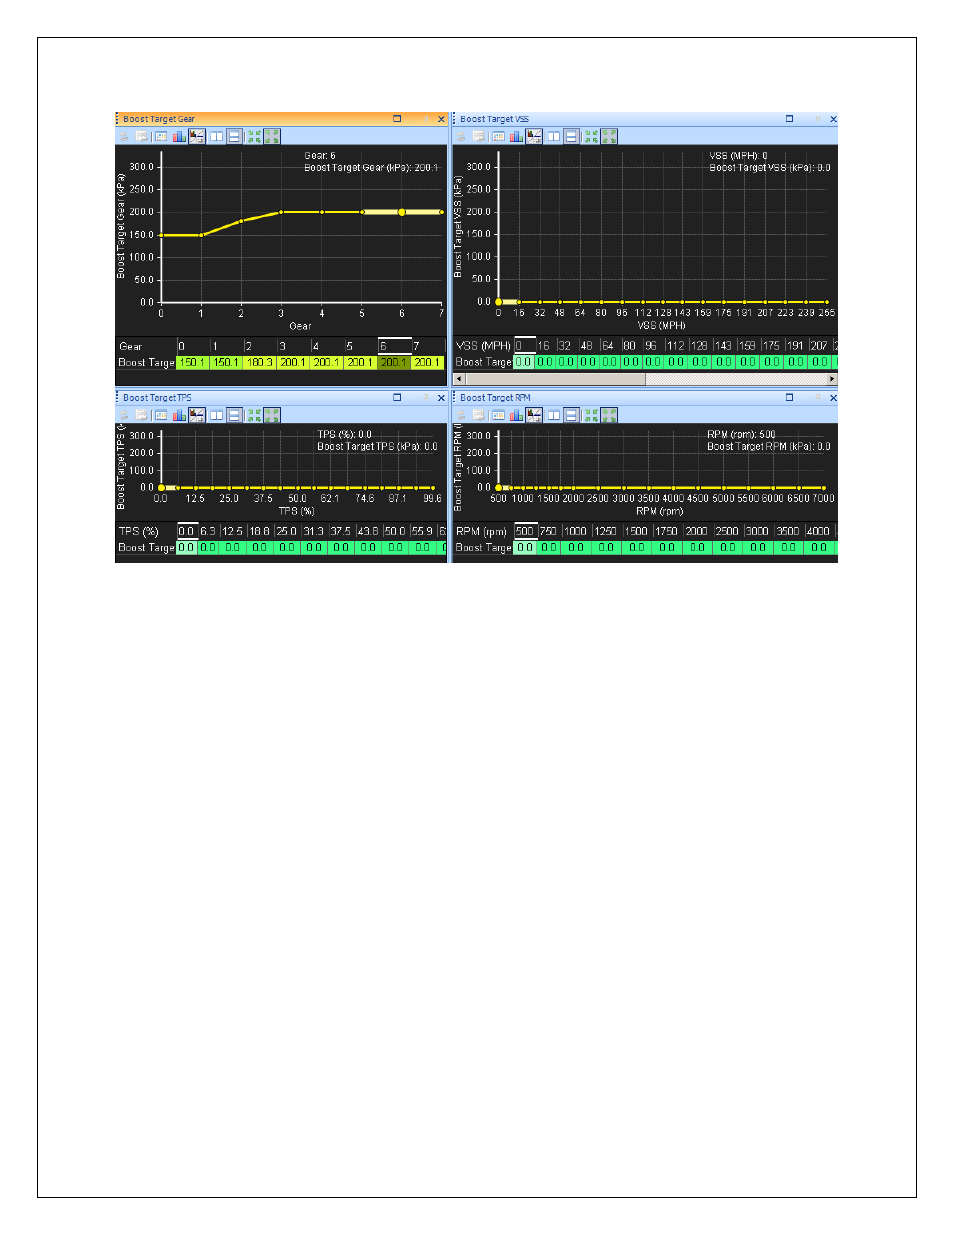
Task: Show bar chart view in Boost Target Gear panel
Action: coord(180,136)
